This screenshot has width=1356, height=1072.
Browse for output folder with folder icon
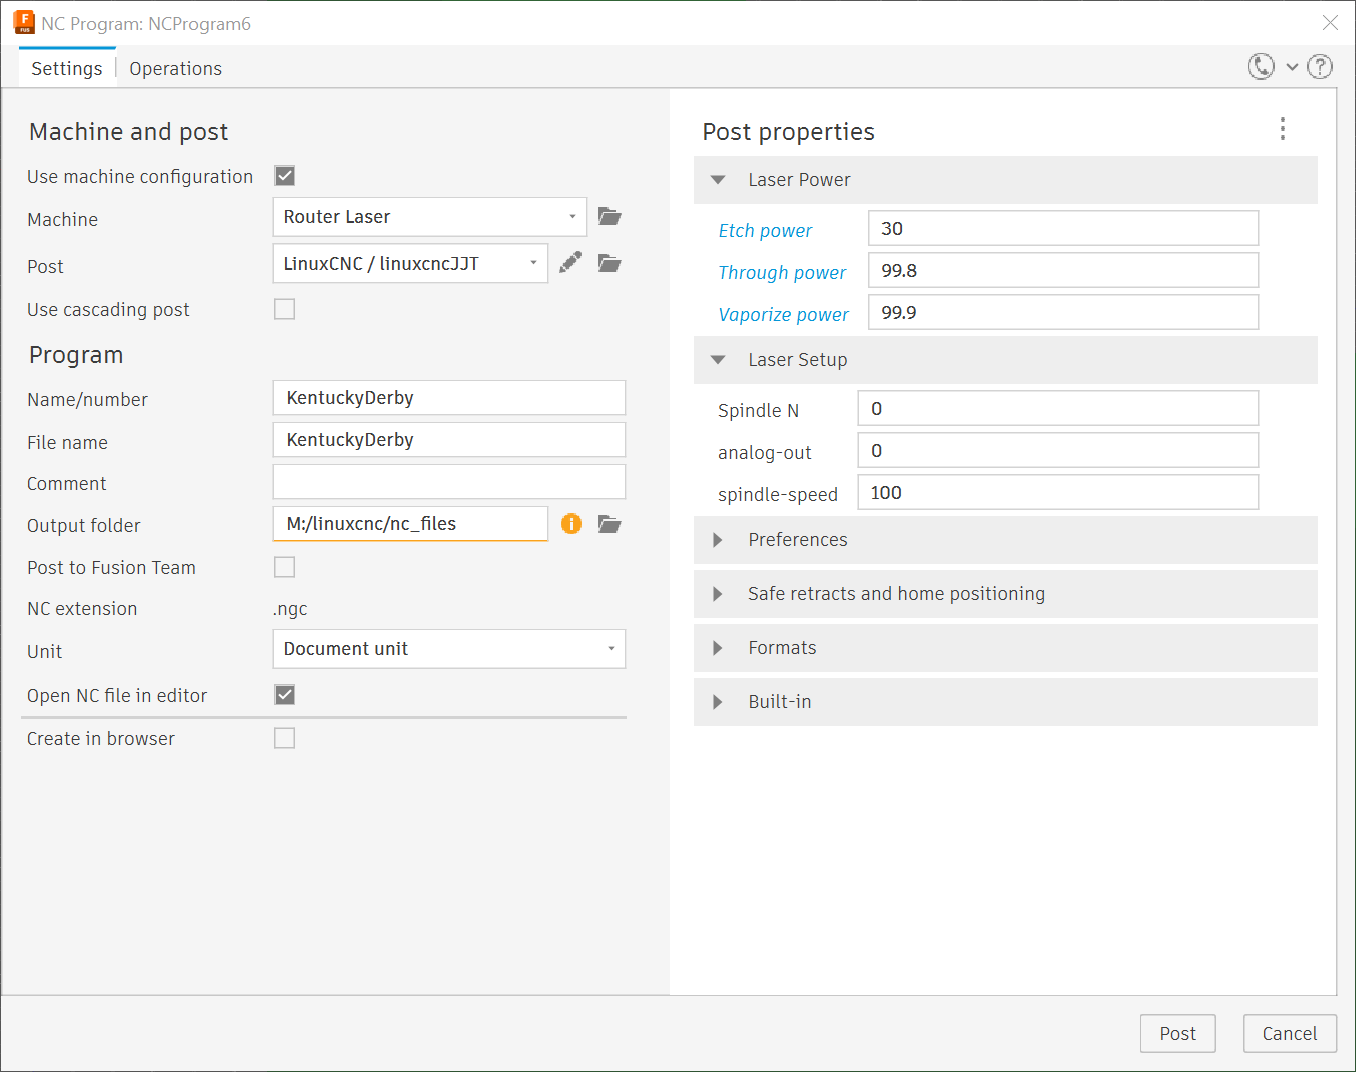point(609,524)
